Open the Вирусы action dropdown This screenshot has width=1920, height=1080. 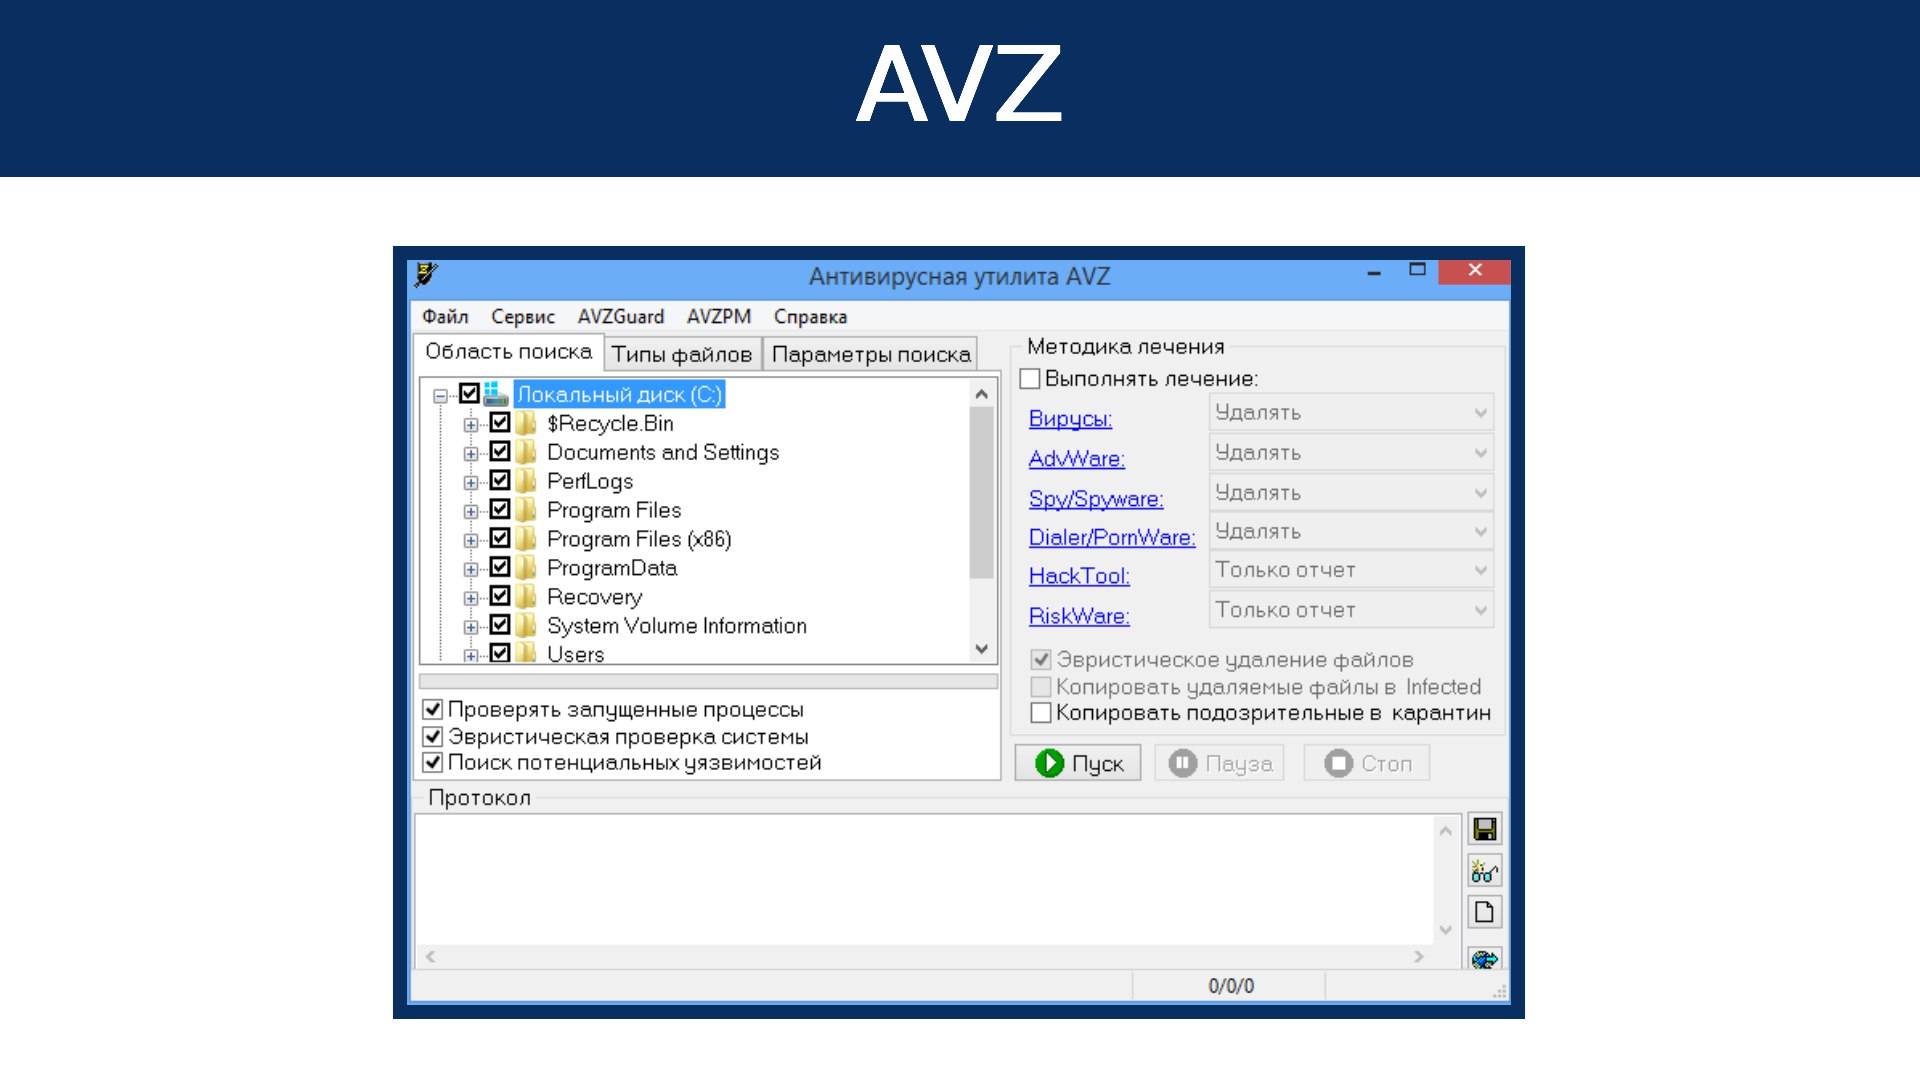click(x=1351, y=413)
